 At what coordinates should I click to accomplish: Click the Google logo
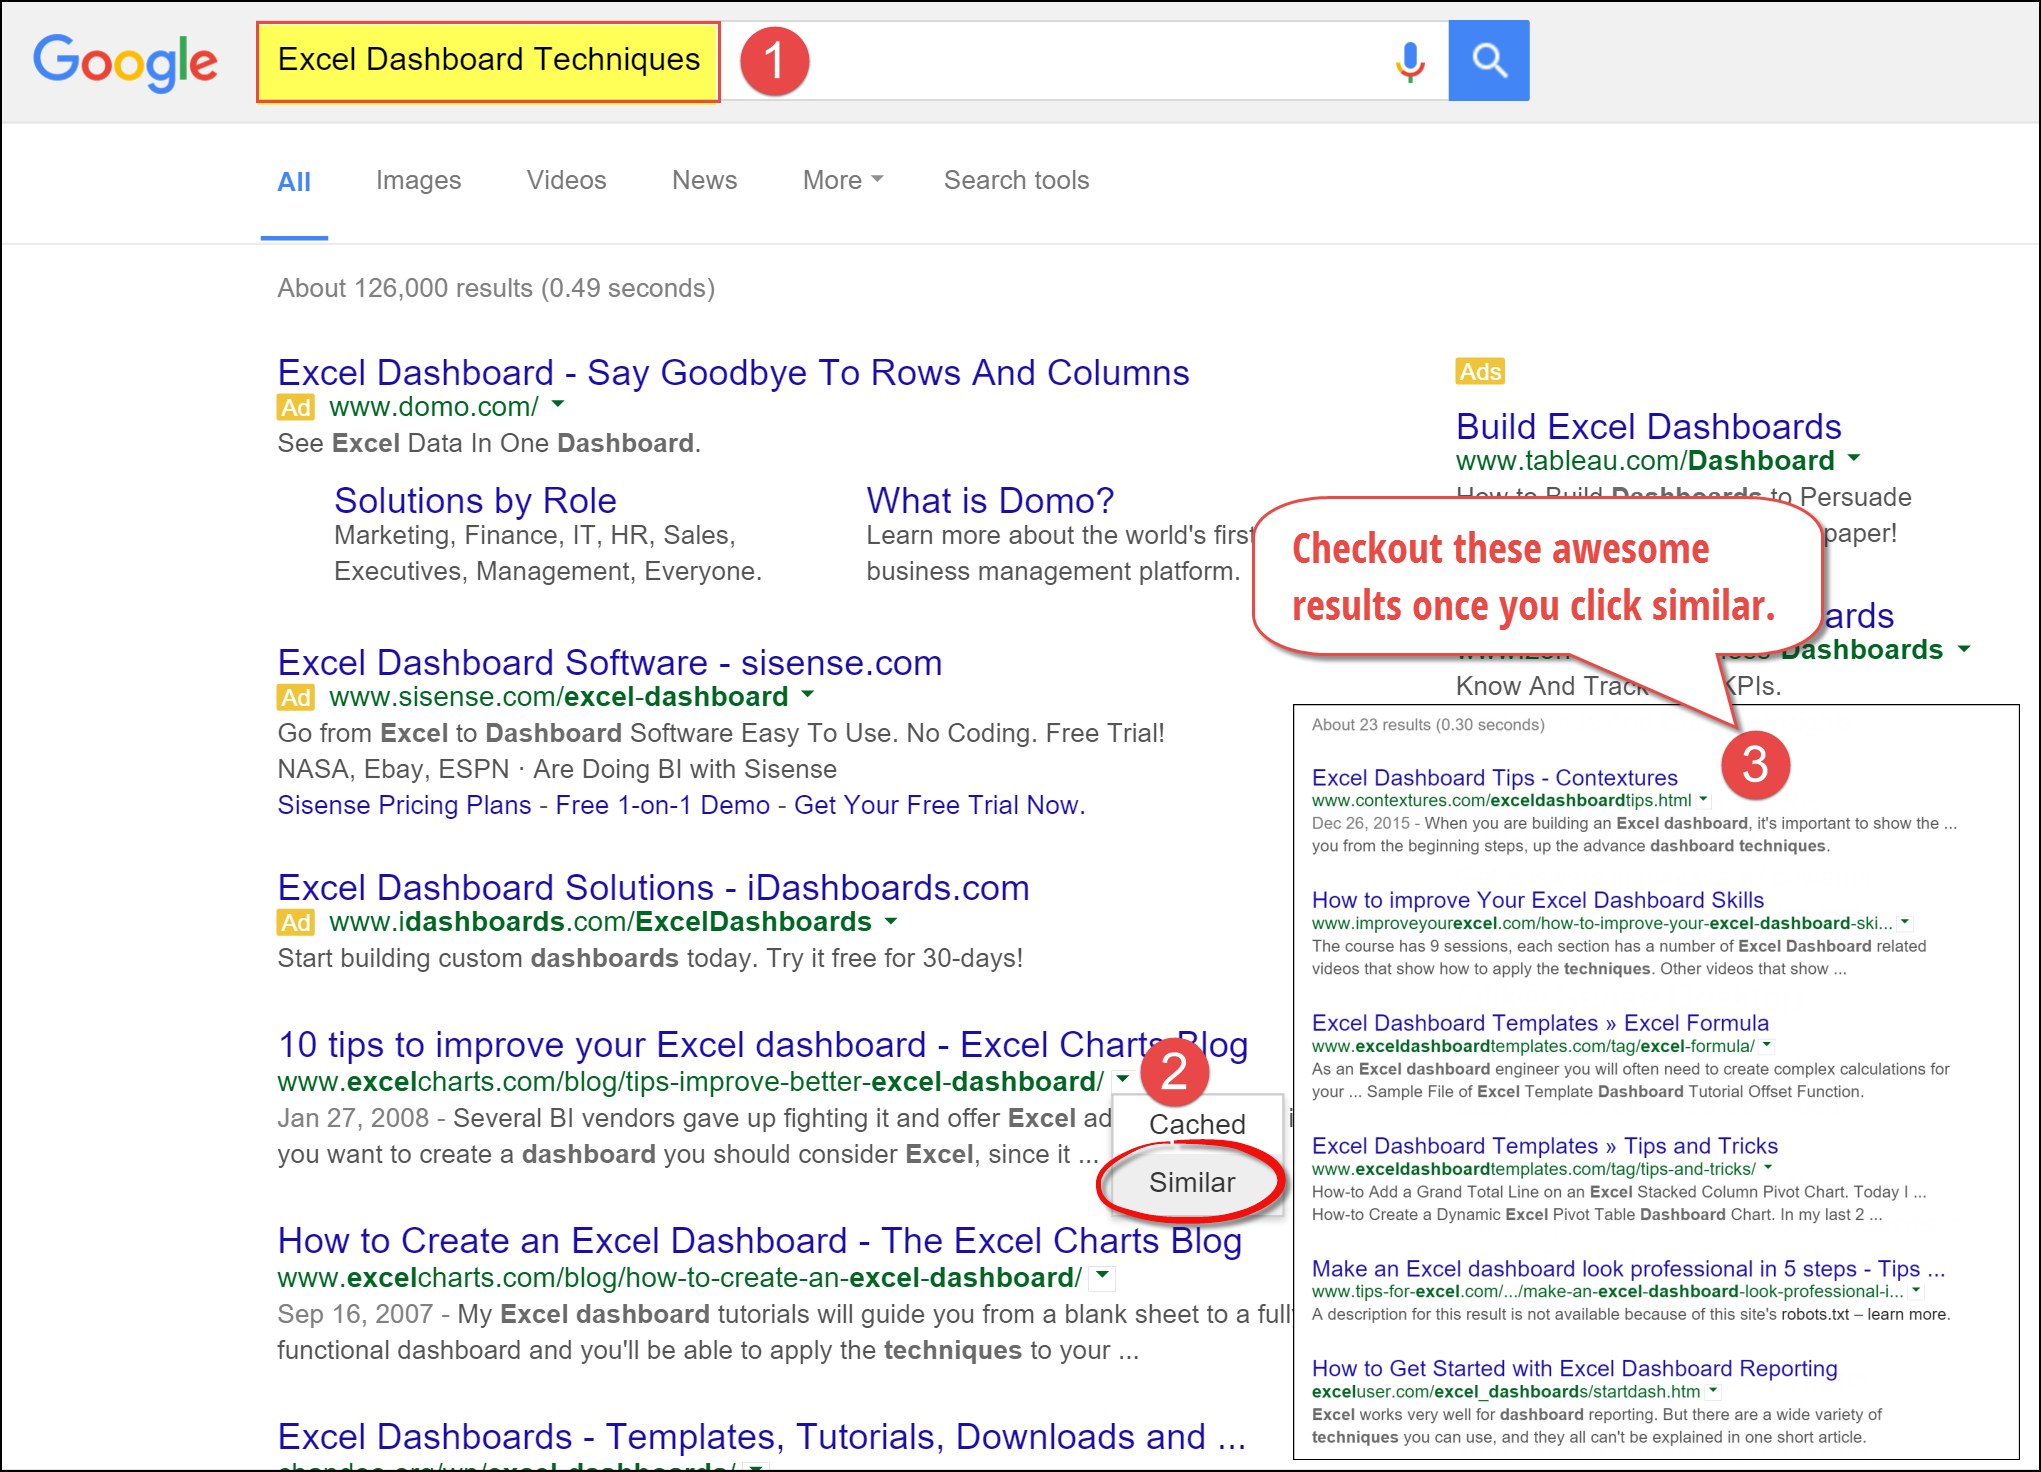[x=125, y=62]
